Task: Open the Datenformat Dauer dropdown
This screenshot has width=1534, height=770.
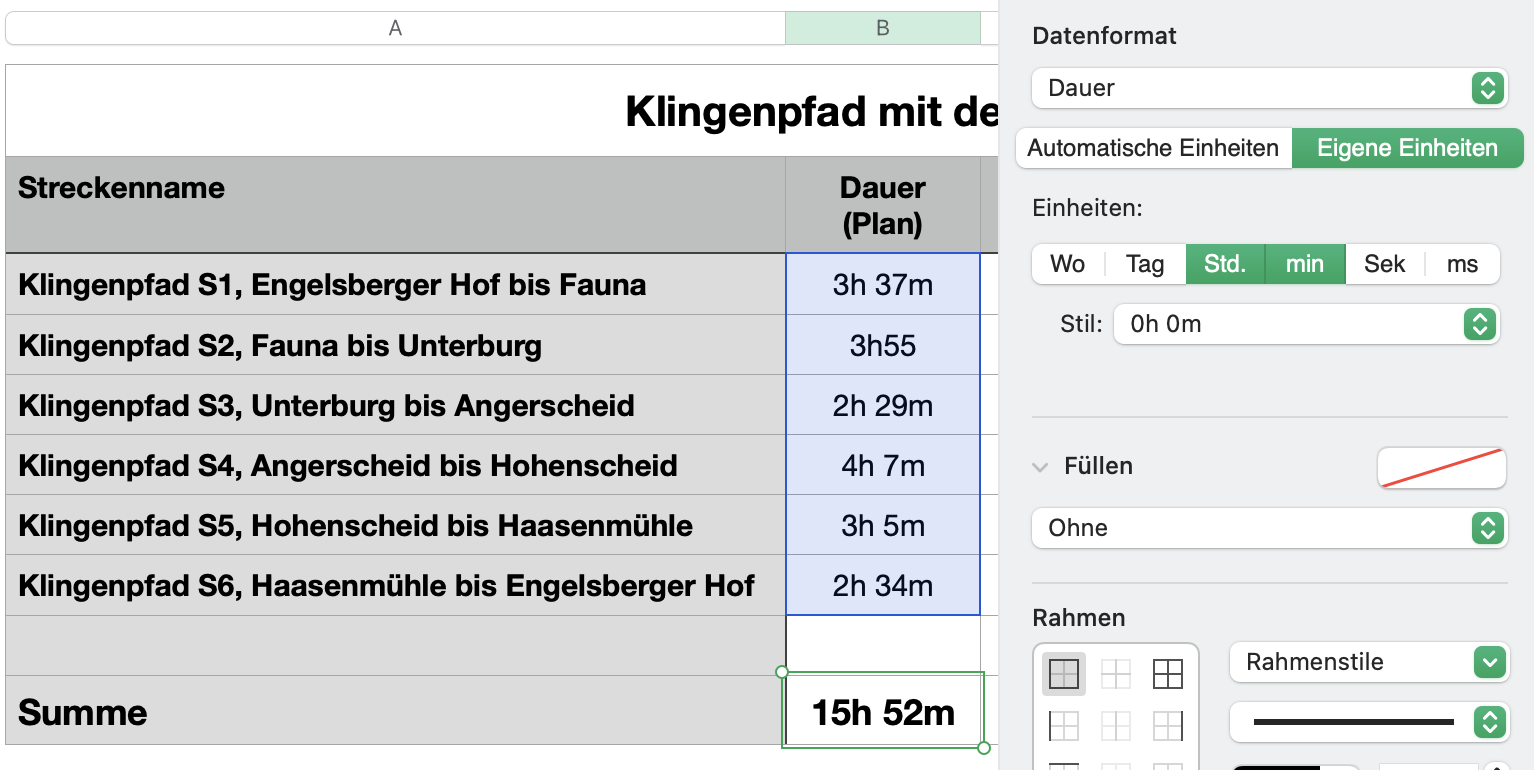Action: click(x=1268, y=88)
